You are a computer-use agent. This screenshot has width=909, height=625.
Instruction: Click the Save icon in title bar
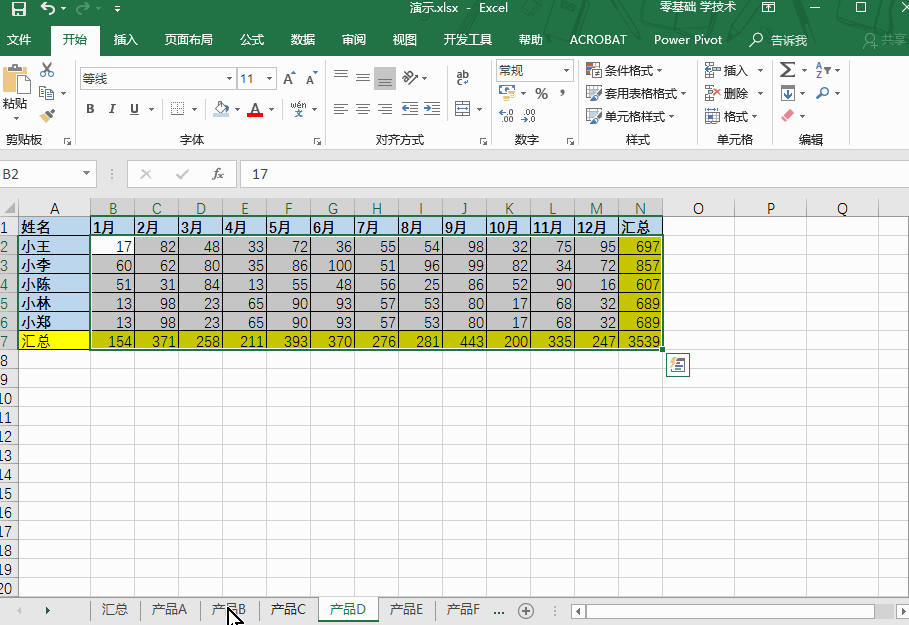(x=19, y=9)
